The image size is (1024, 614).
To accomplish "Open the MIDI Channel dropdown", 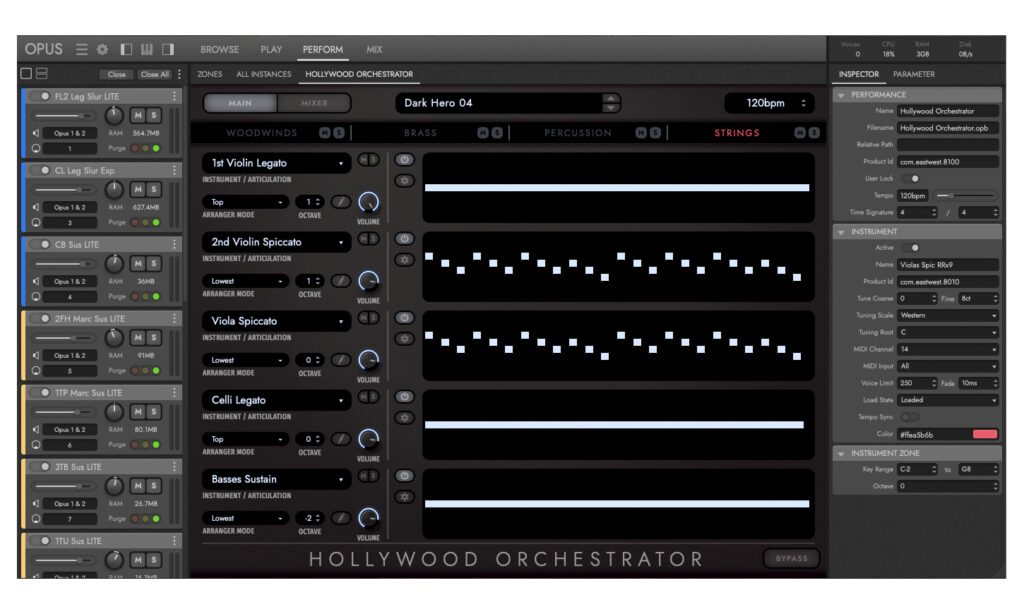I will 948,349.
